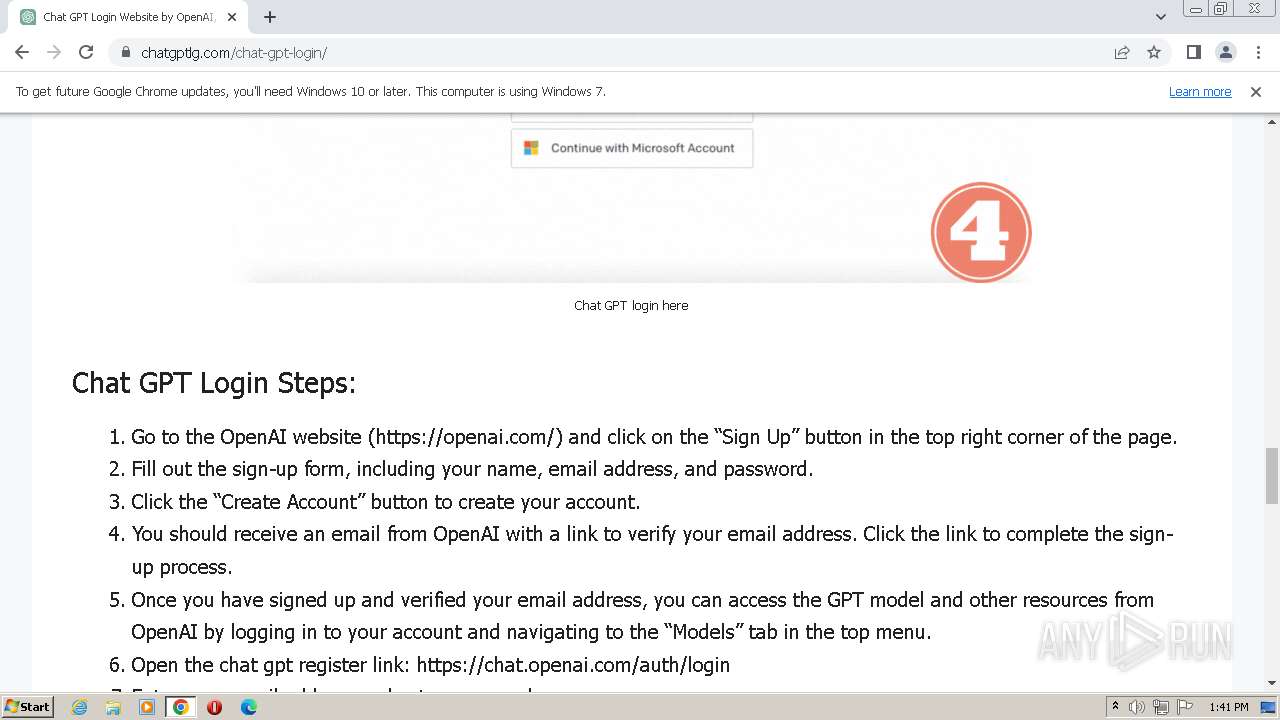Open the Opera taskbar icon
Screen dimensions: 1280x720
[214, 707]
